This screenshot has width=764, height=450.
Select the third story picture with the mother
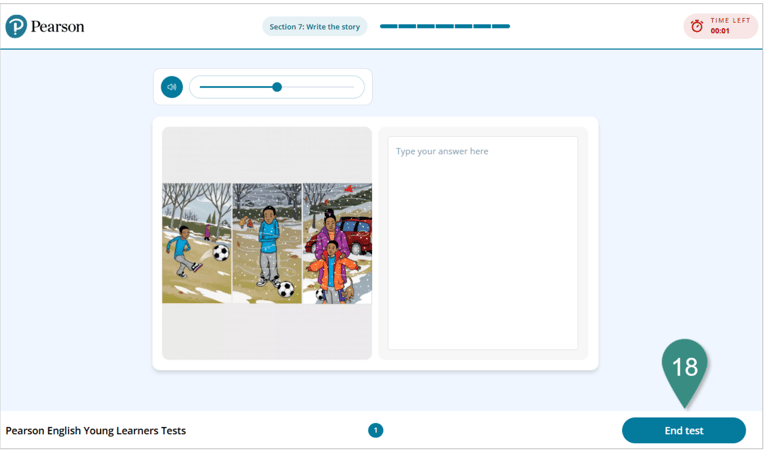click(337, 243)
